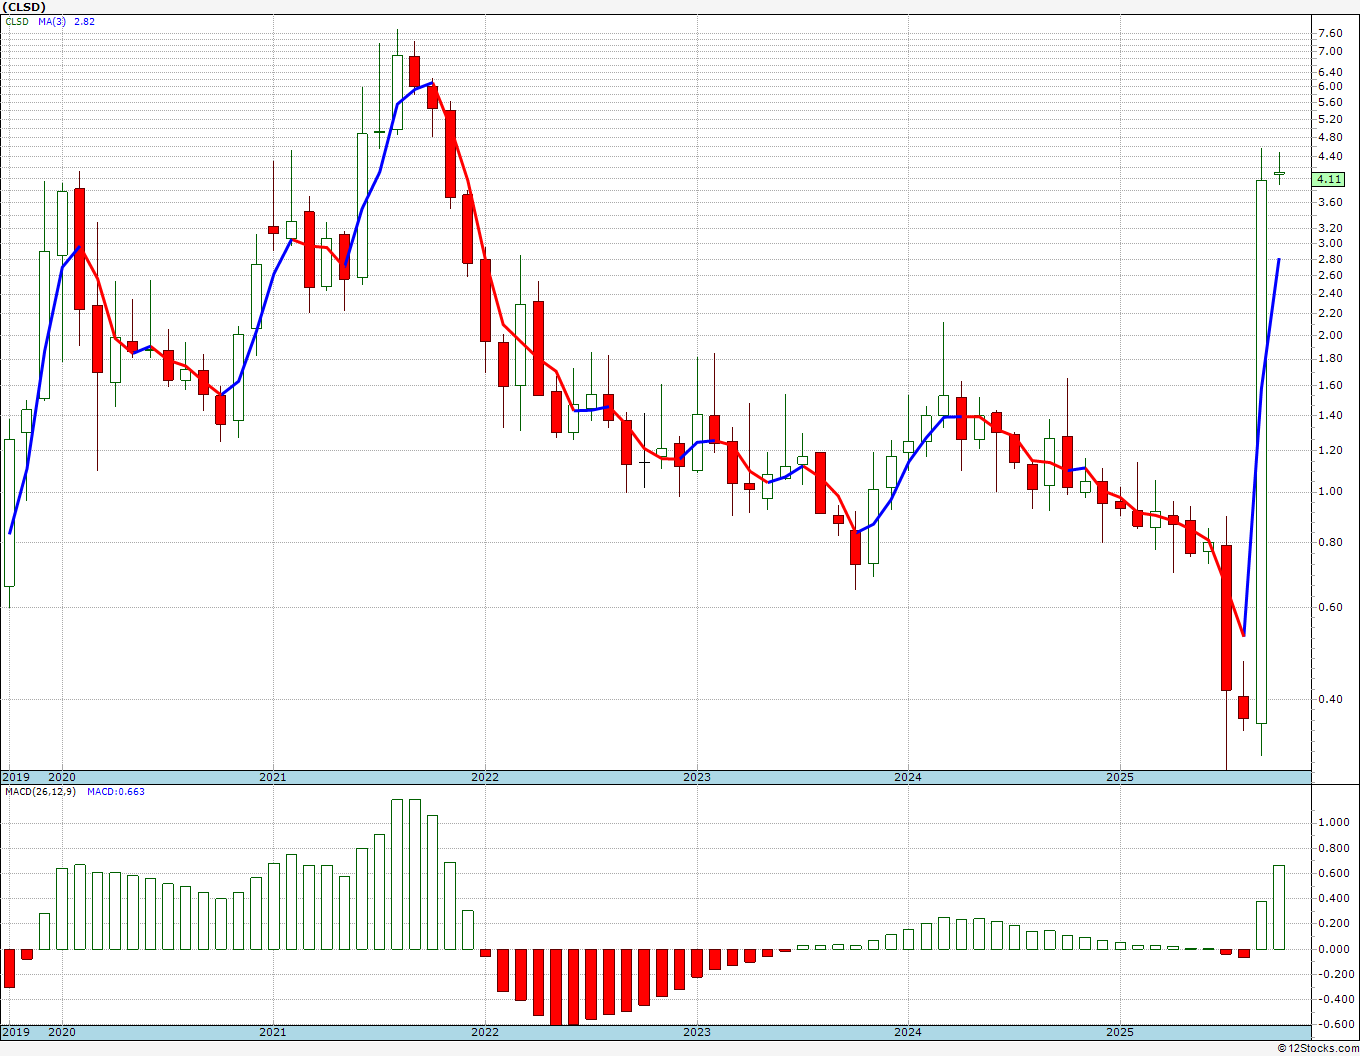Image resolution: width=1360 pixels, height=1056 pixels.
Task: Click the 7.60 price axis label
Action: [x=1330, y=33]
